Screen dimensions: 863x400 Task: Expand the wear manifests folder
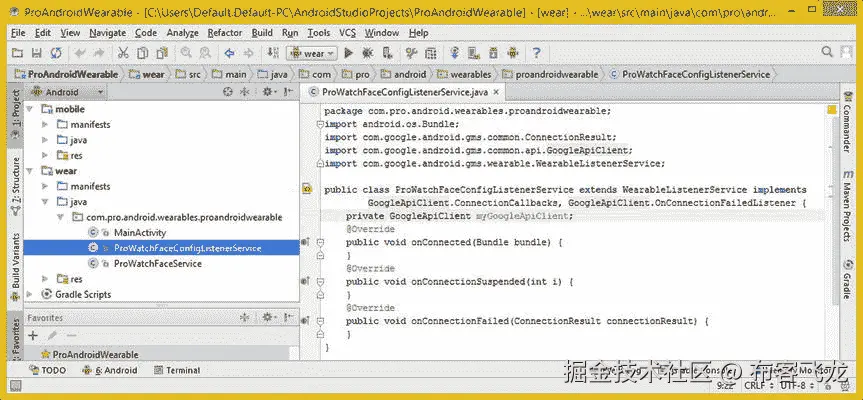pyautogui.click(x=46, y=186)
